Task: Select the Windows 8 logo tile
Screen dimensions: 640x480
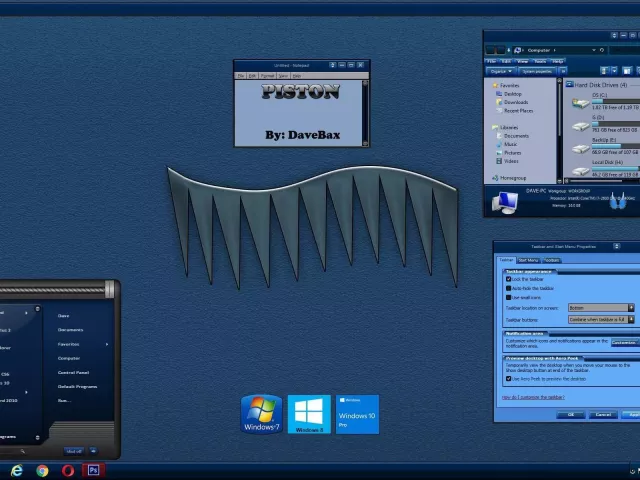Action: click(309, 414)
